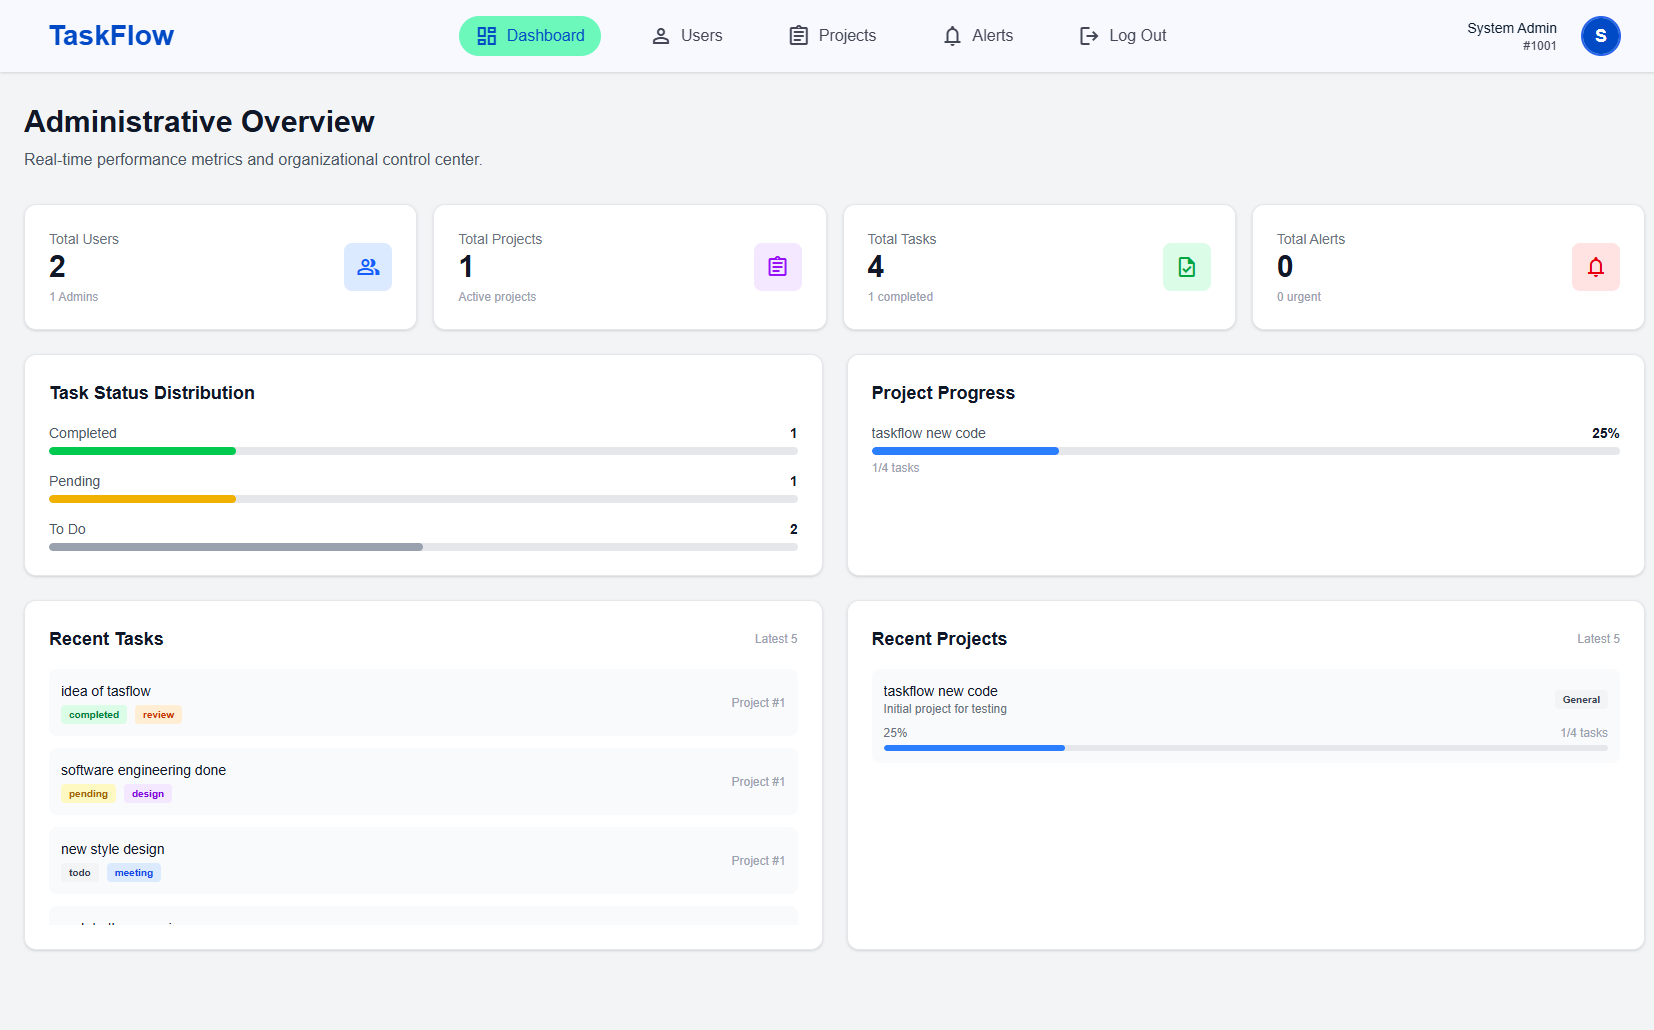Click the 'pending' status tag
The width and height of the screenshot is (1654, 1030).
(88, 794)
